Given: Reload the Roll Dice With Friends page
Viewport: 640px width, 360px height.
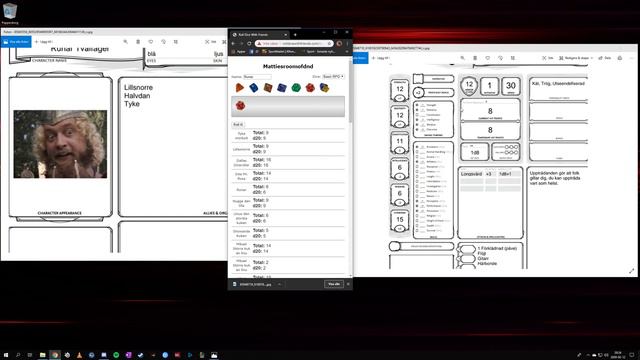Looking at the screenshot, I should click(249, 43).
